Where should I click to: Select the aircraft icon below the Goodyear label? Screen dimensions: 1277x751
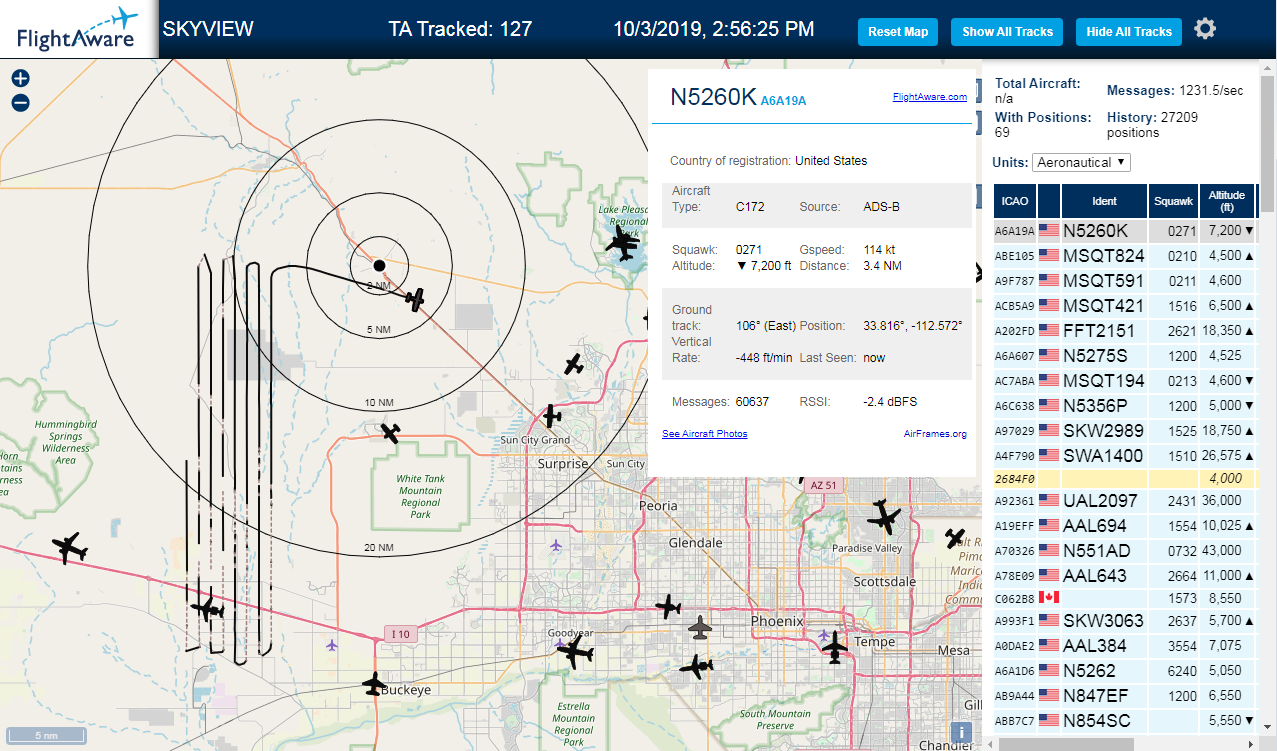pyautogui.click(x=575, y=653)
